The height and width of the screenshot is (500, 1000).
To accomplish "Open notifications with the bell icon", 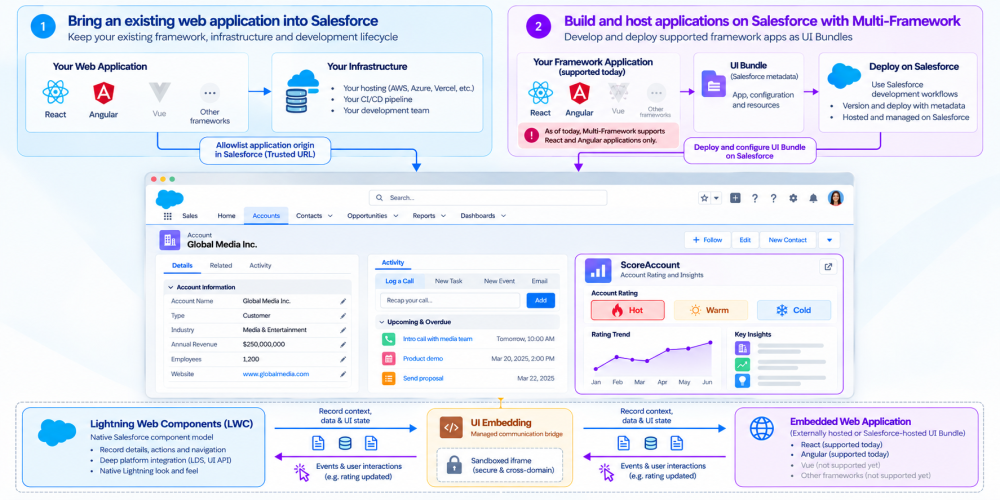I will [813, 198].
